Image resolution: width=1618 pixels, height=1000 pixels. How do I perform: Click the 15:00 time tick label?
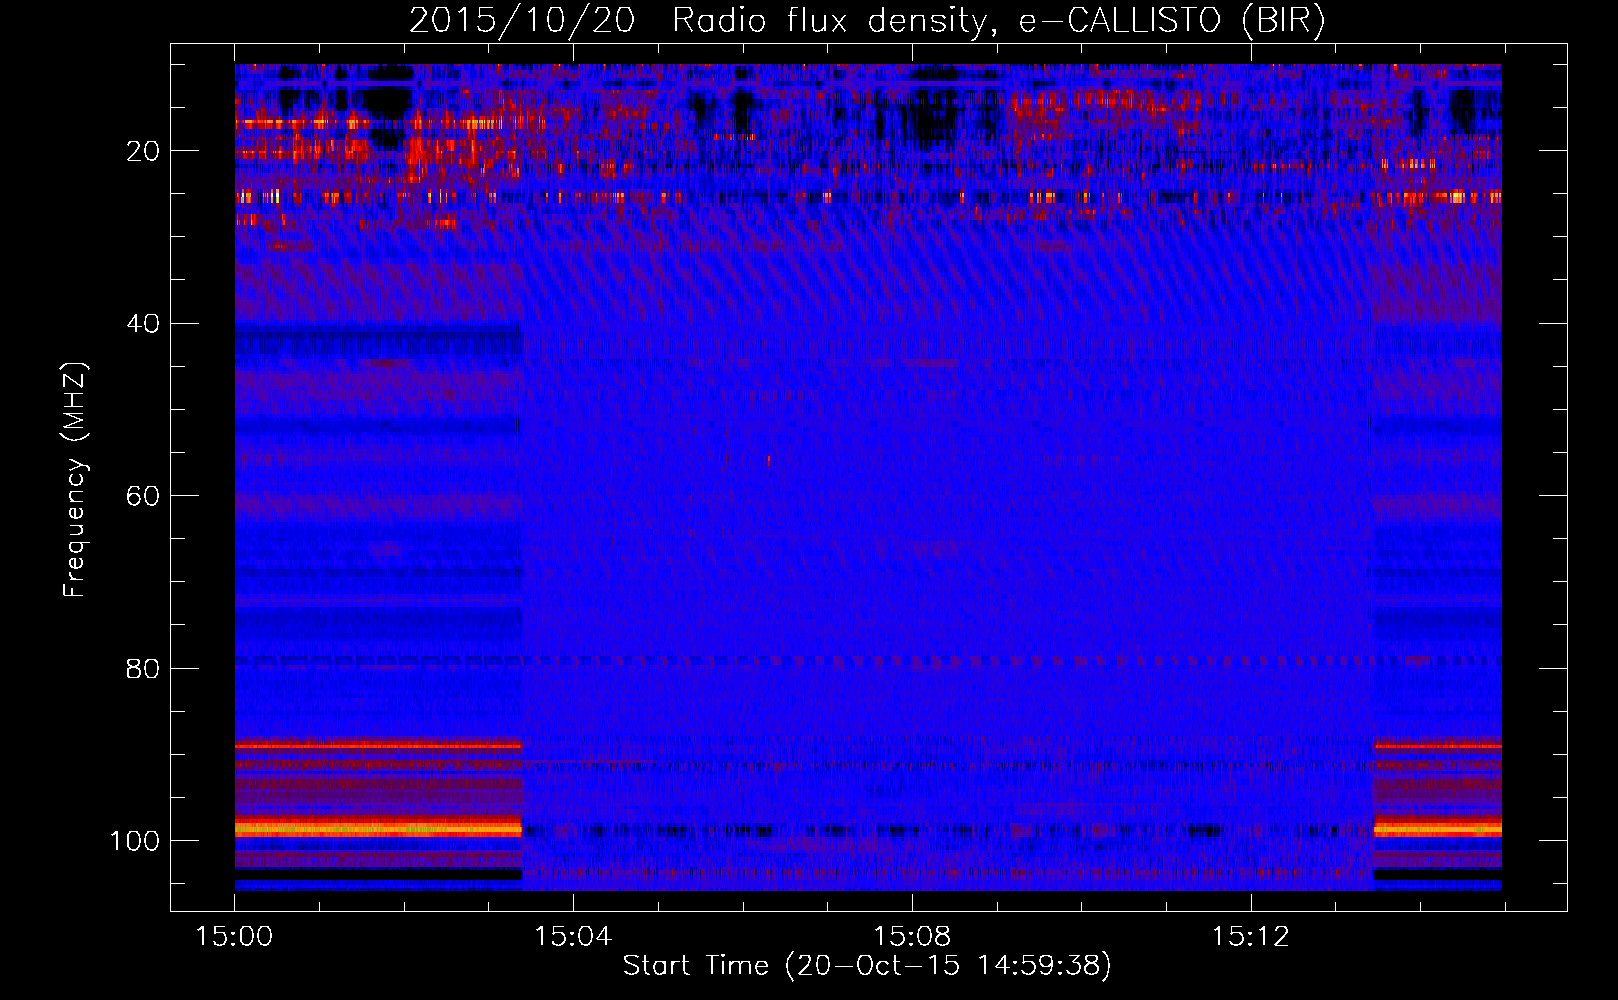click(x=234, y=937)
